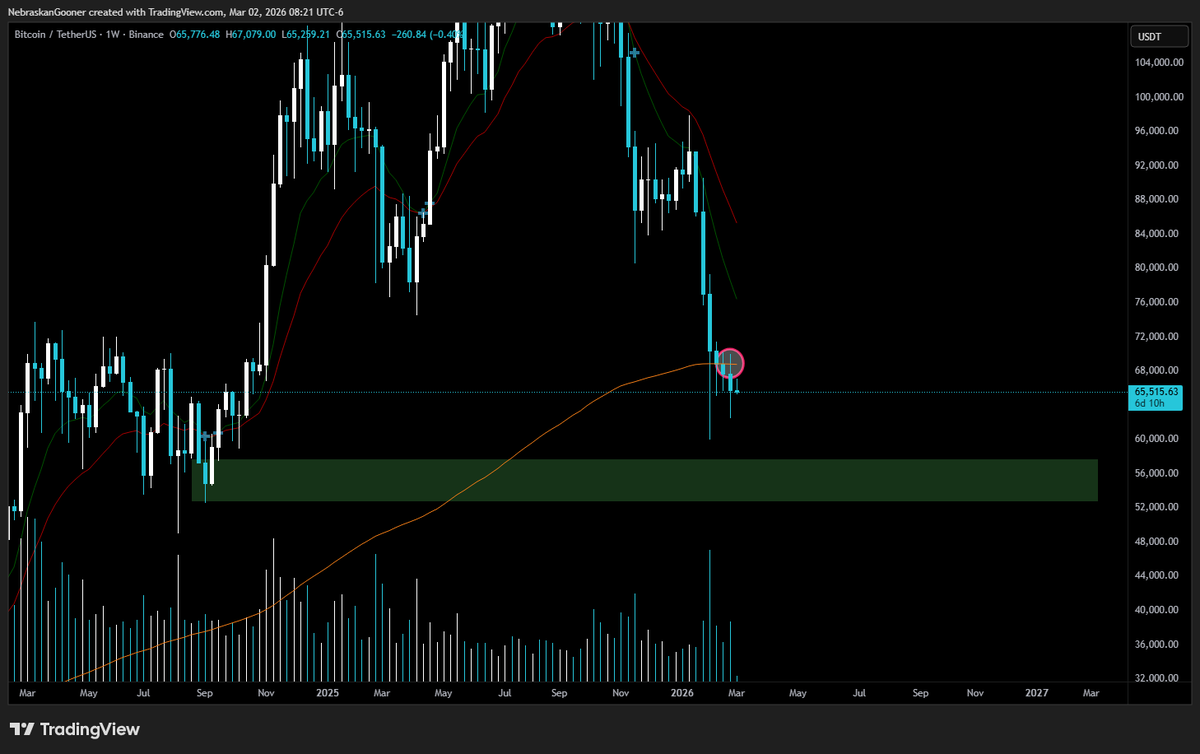Viewport: 1200px width, 754px height.
Task: Click the 104,000.00 price axis label
Action: [x=1158, y=63]
